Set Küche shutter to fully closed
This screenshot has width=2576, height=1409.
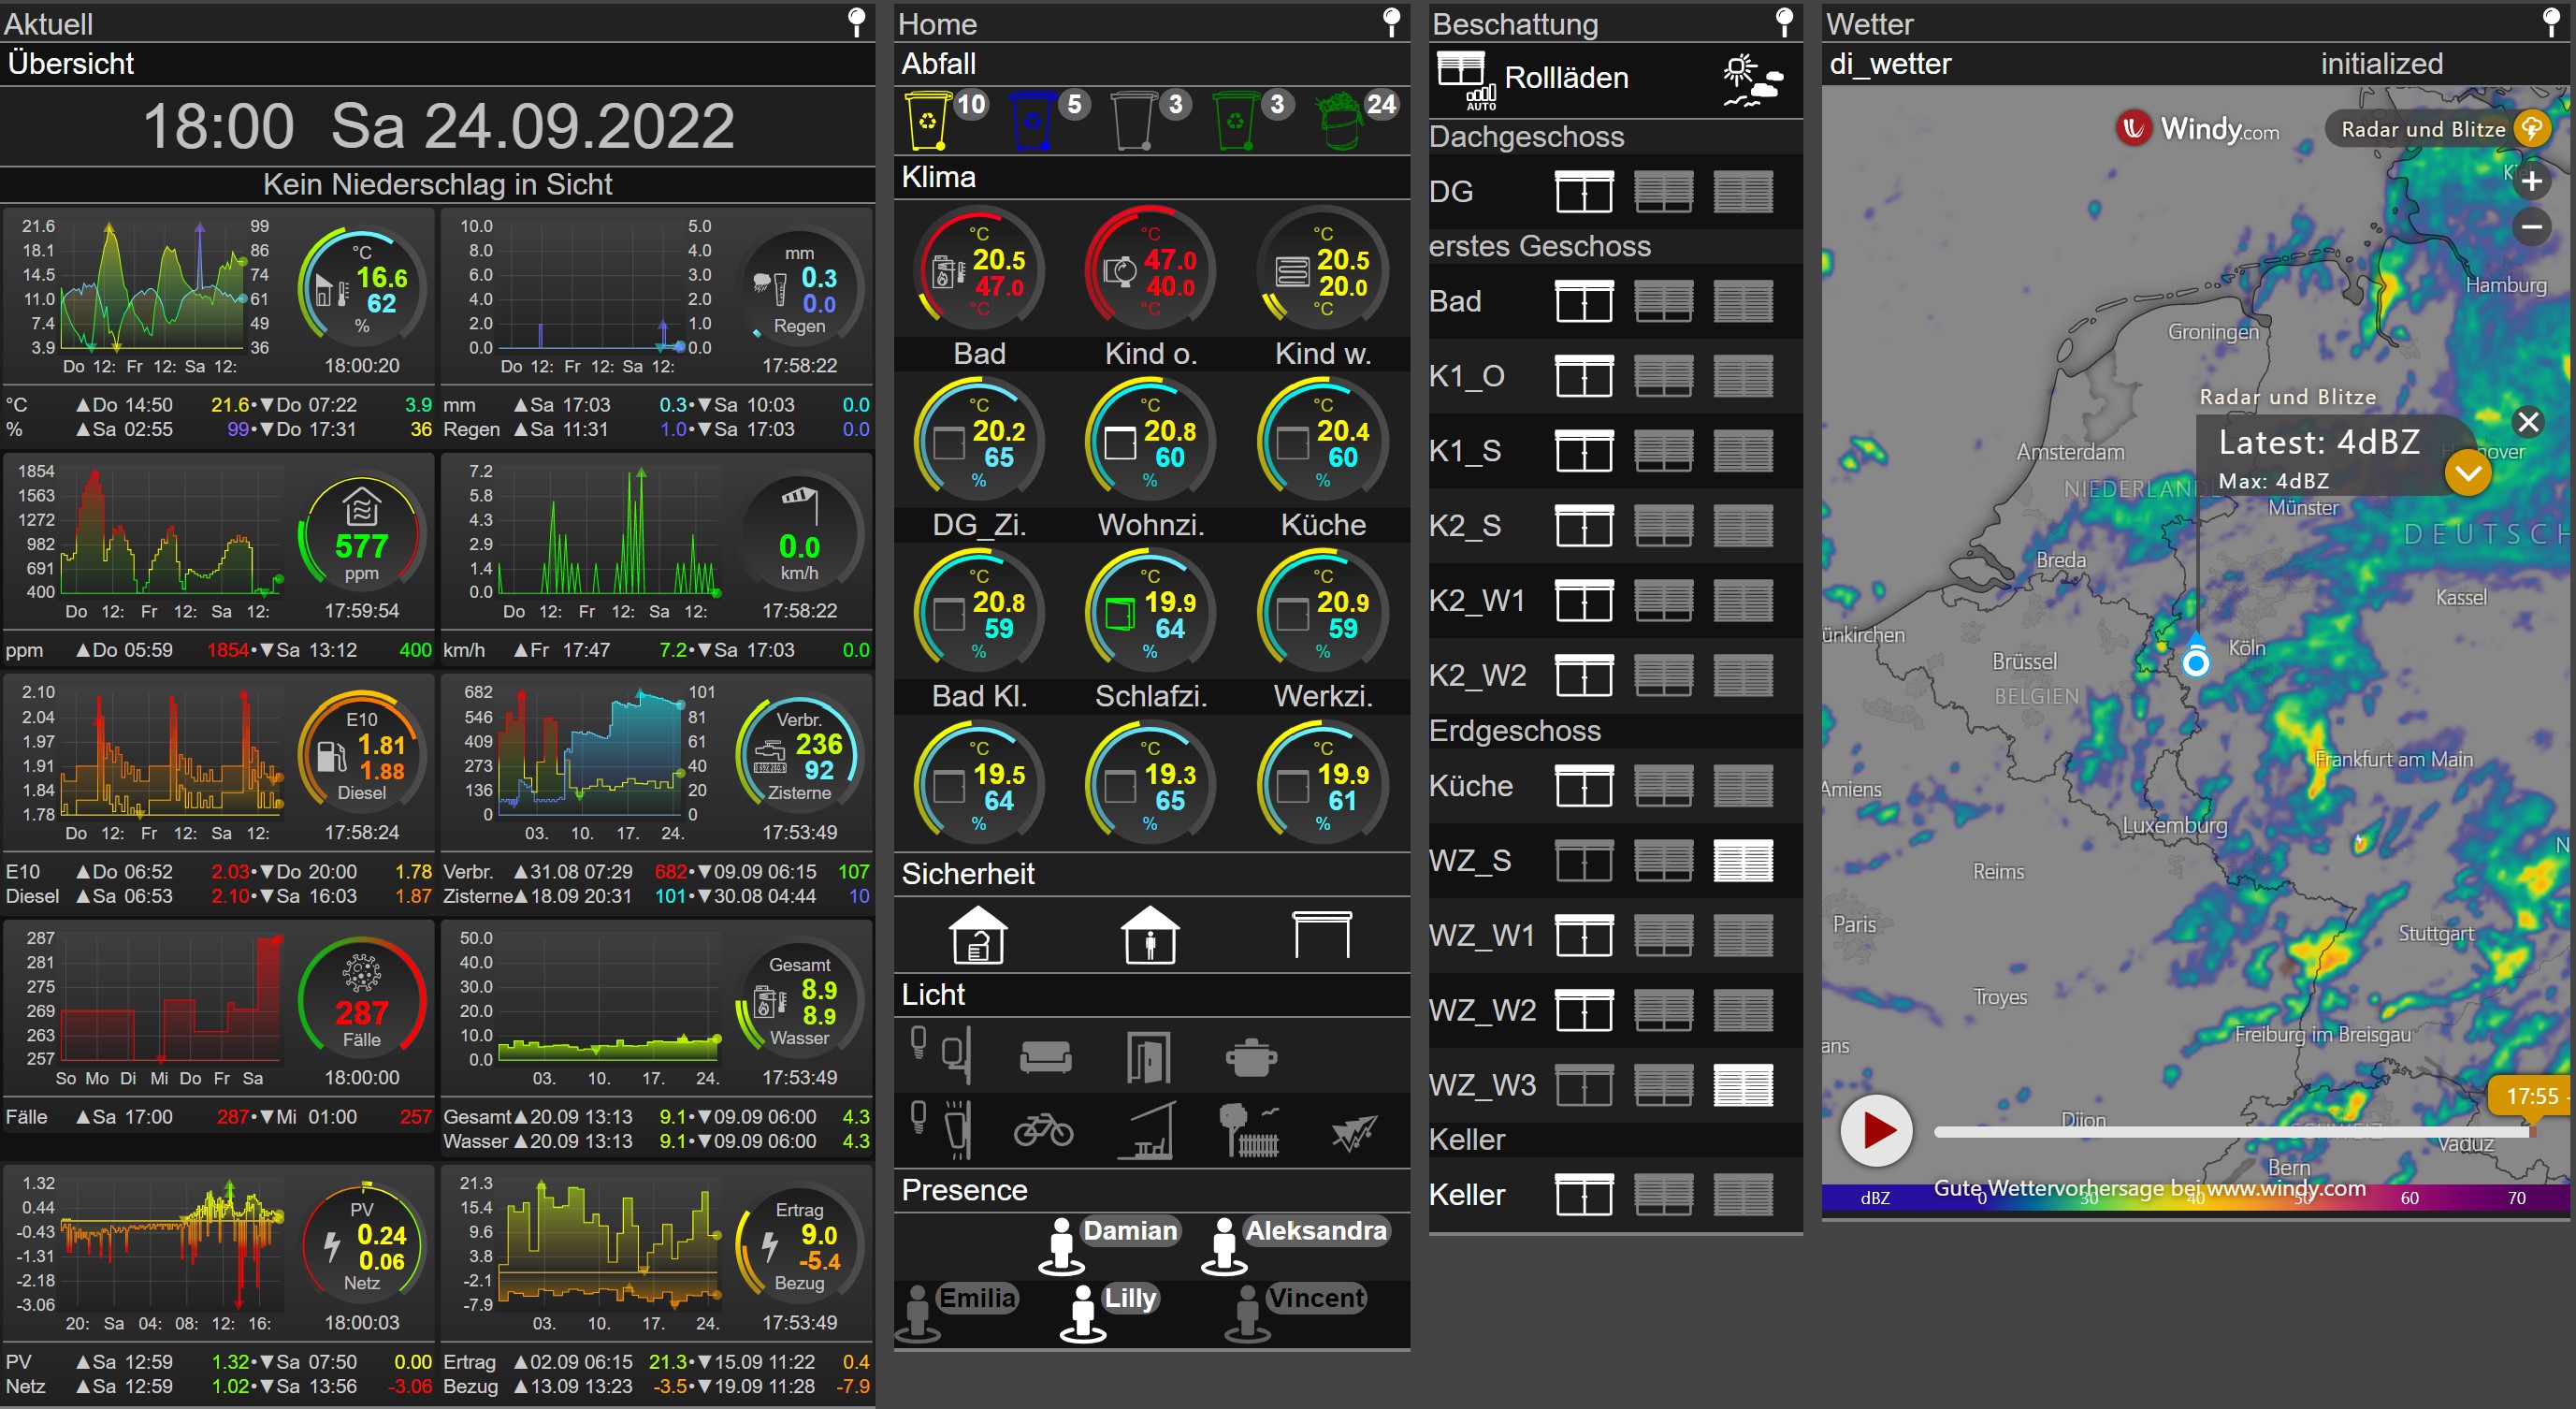(x=1743, y=785)
